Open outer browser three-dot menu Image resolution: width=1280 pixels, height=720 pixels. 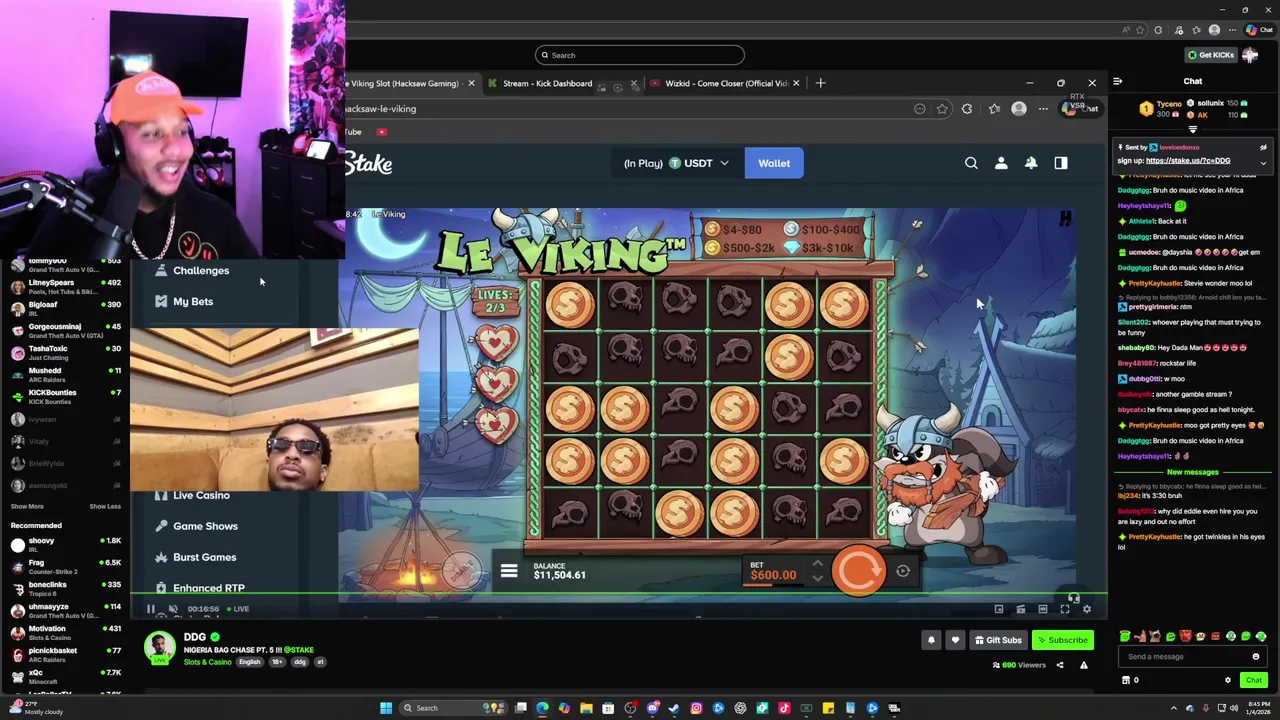(x=1233, y=30)
